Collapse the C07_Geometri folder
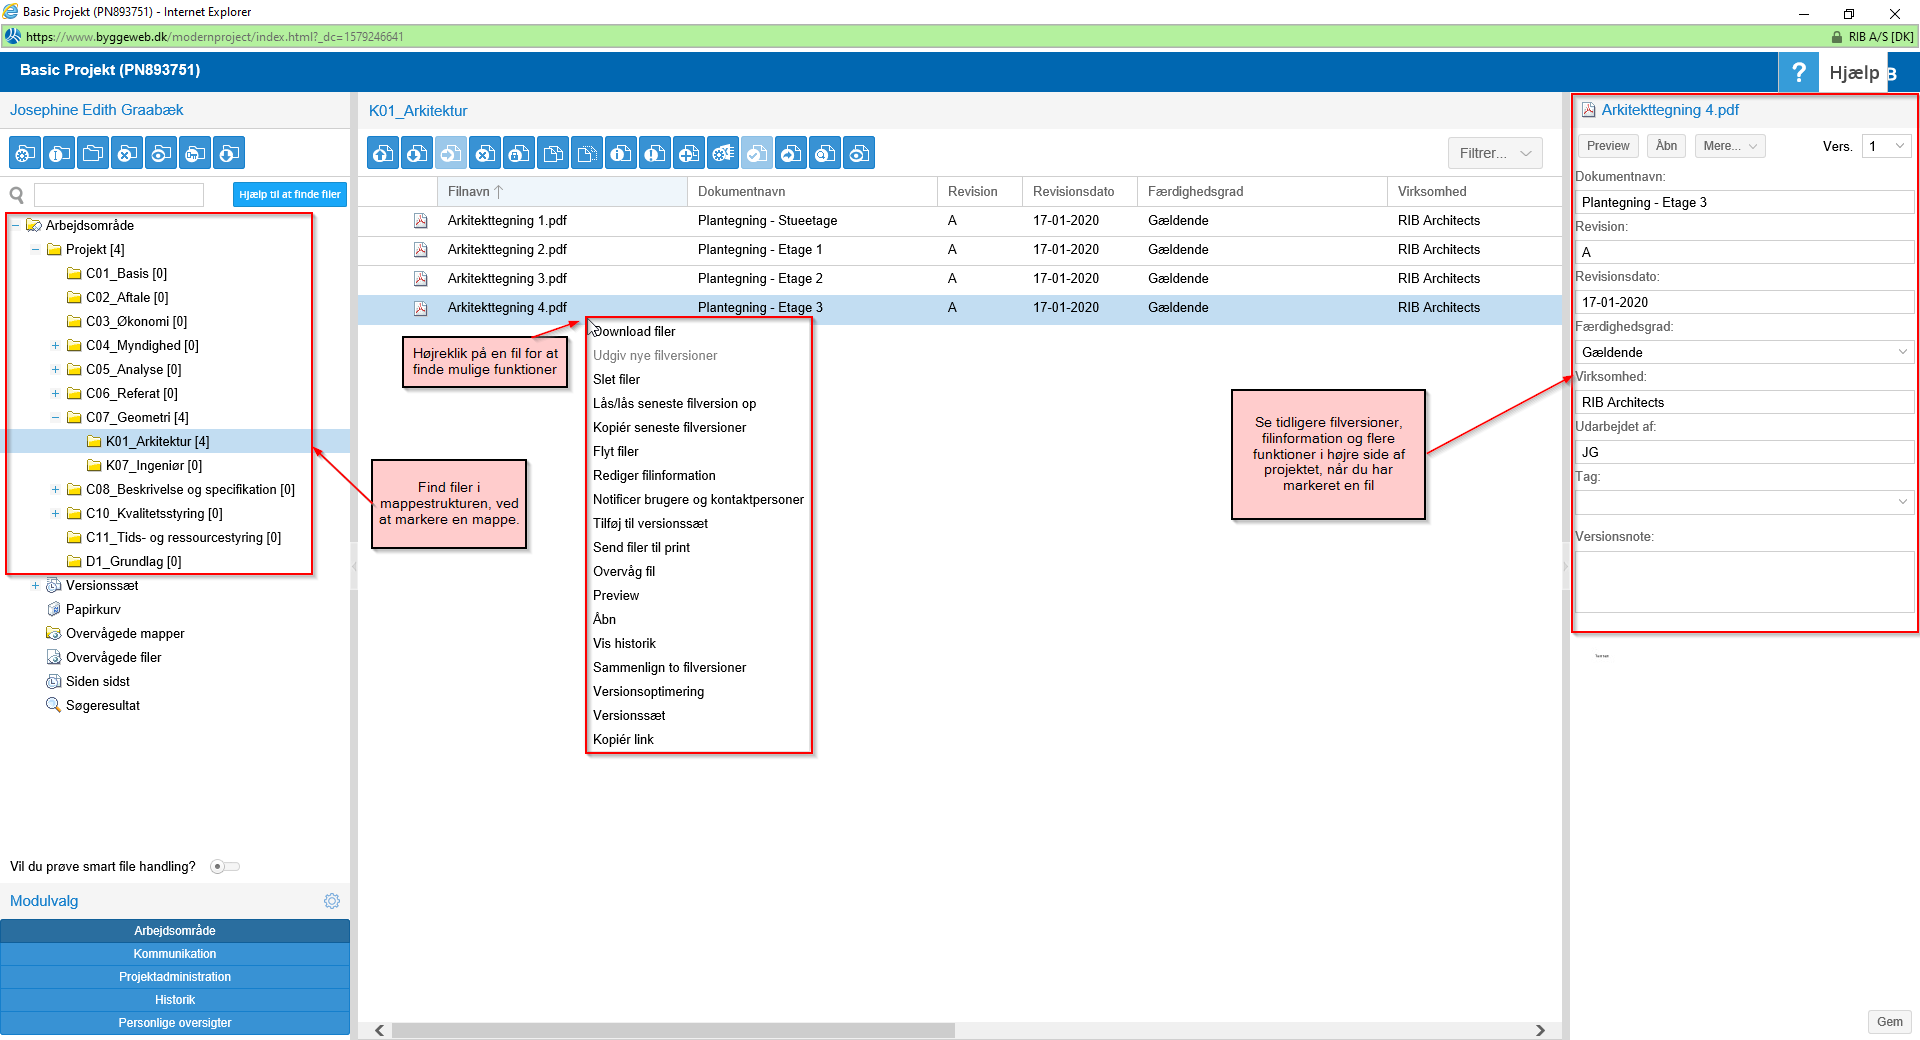 55,418
